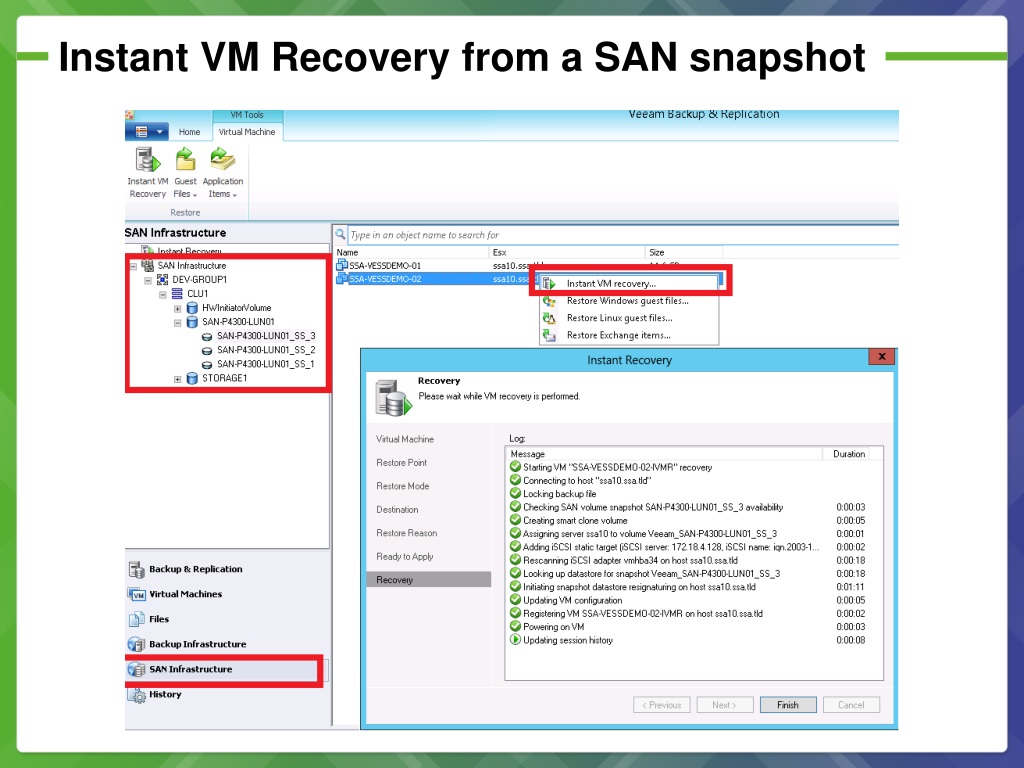Select VM row SSA-VESSDEMO-02
1024x768 pixels.
385,279
